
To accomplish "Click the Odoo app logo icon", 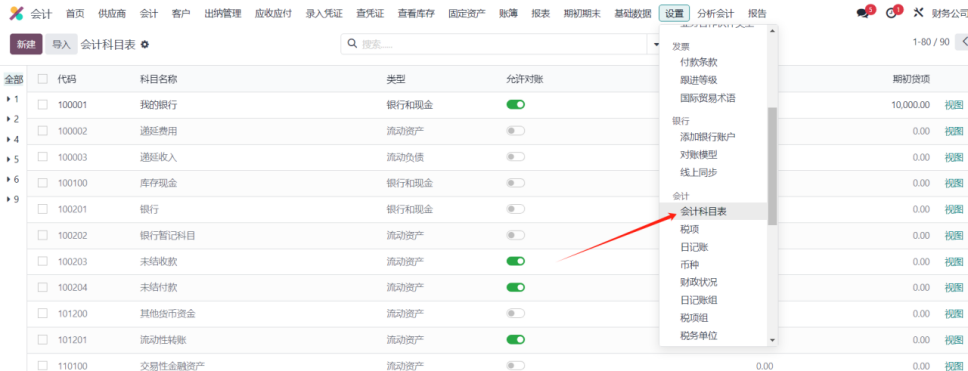I will [16, 13].
